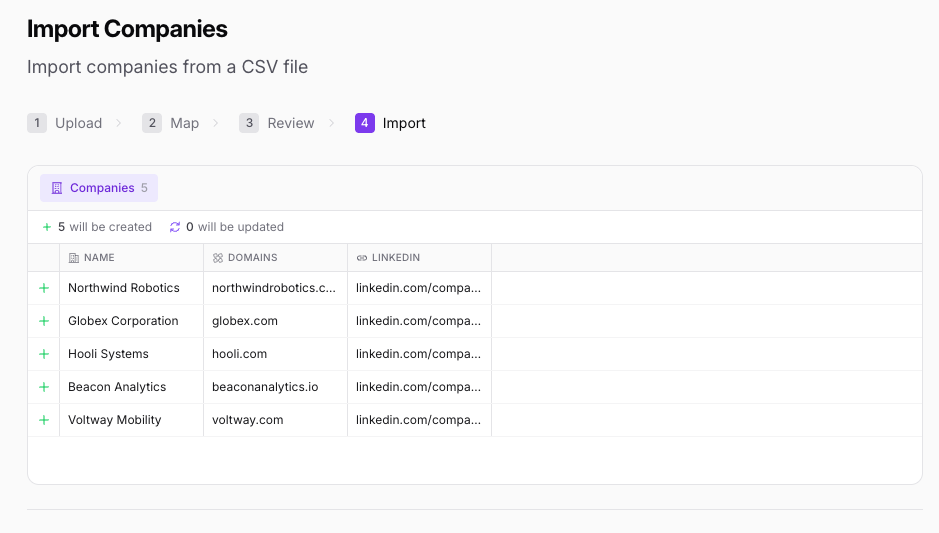Select the Globex Corporation name cell

click(132, 321)
